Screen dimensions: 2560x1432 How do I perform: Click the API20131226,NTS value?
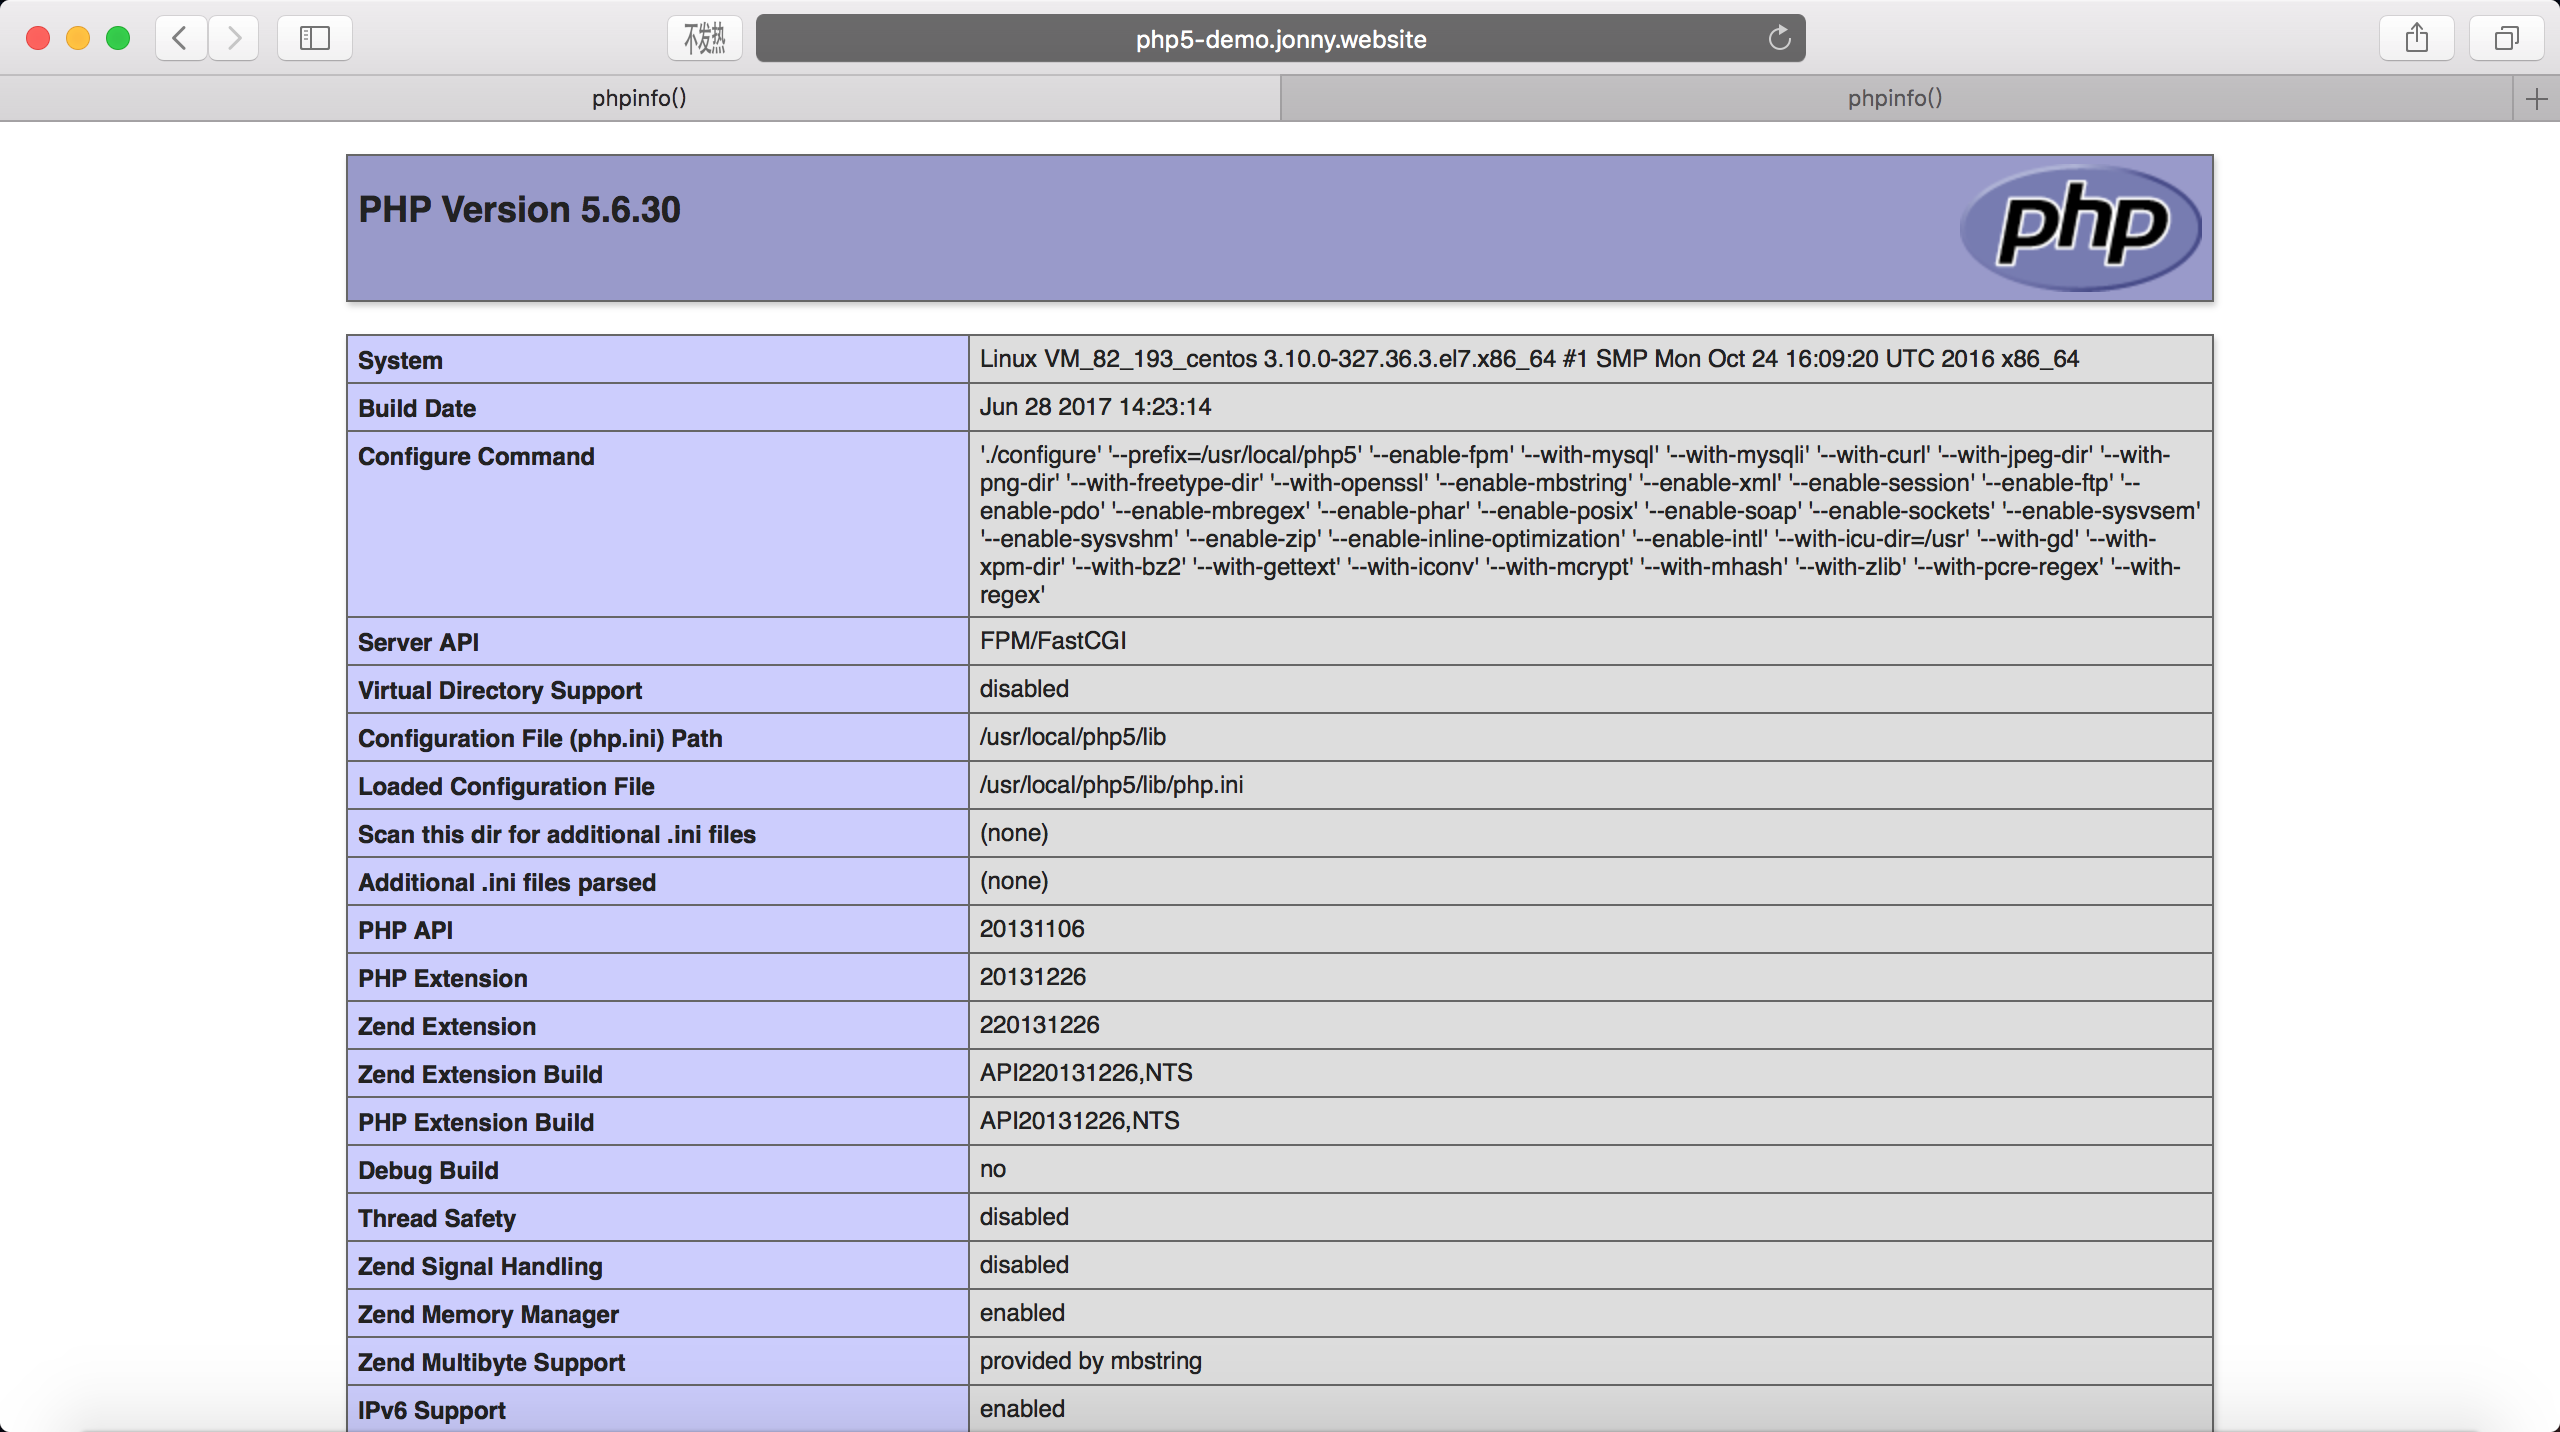point(1080,1120)
